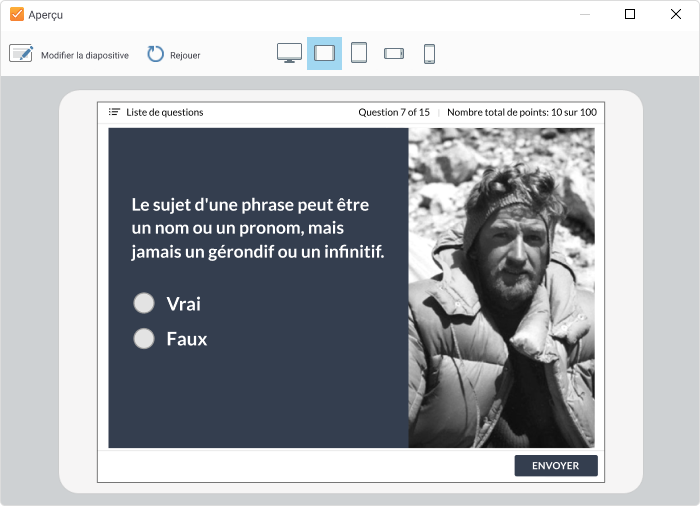Switch to portrait phone preview

click(429, 54)
